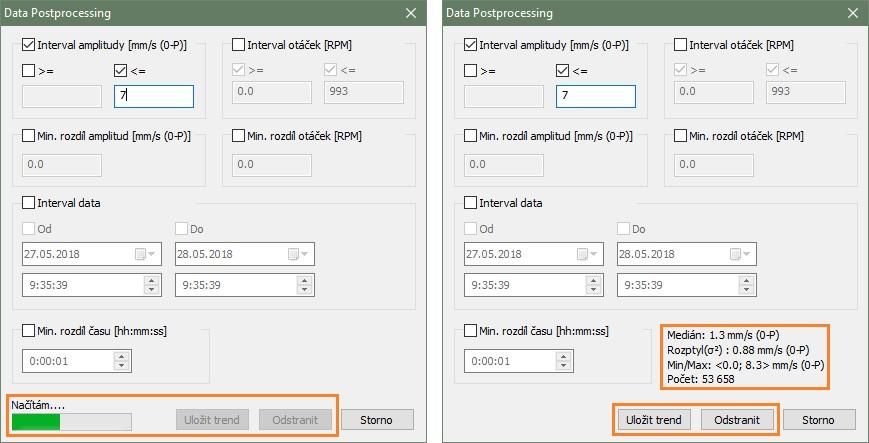Increase Od time 9:35:39 in left dialog
The width and height of the screenshot is (869, 443).
[151, 280]
